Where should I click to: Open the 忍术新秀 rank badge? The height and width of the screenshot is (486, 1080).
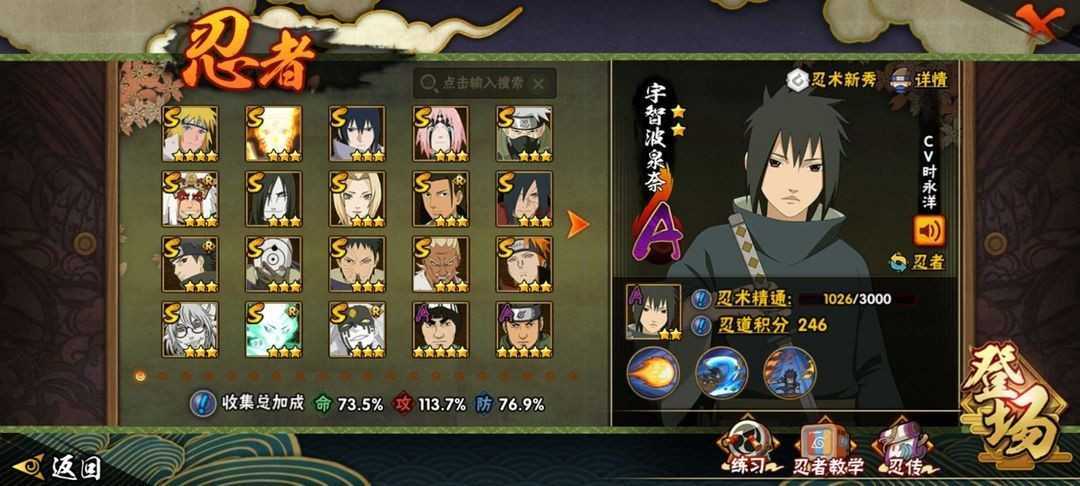tap(833, 79)
